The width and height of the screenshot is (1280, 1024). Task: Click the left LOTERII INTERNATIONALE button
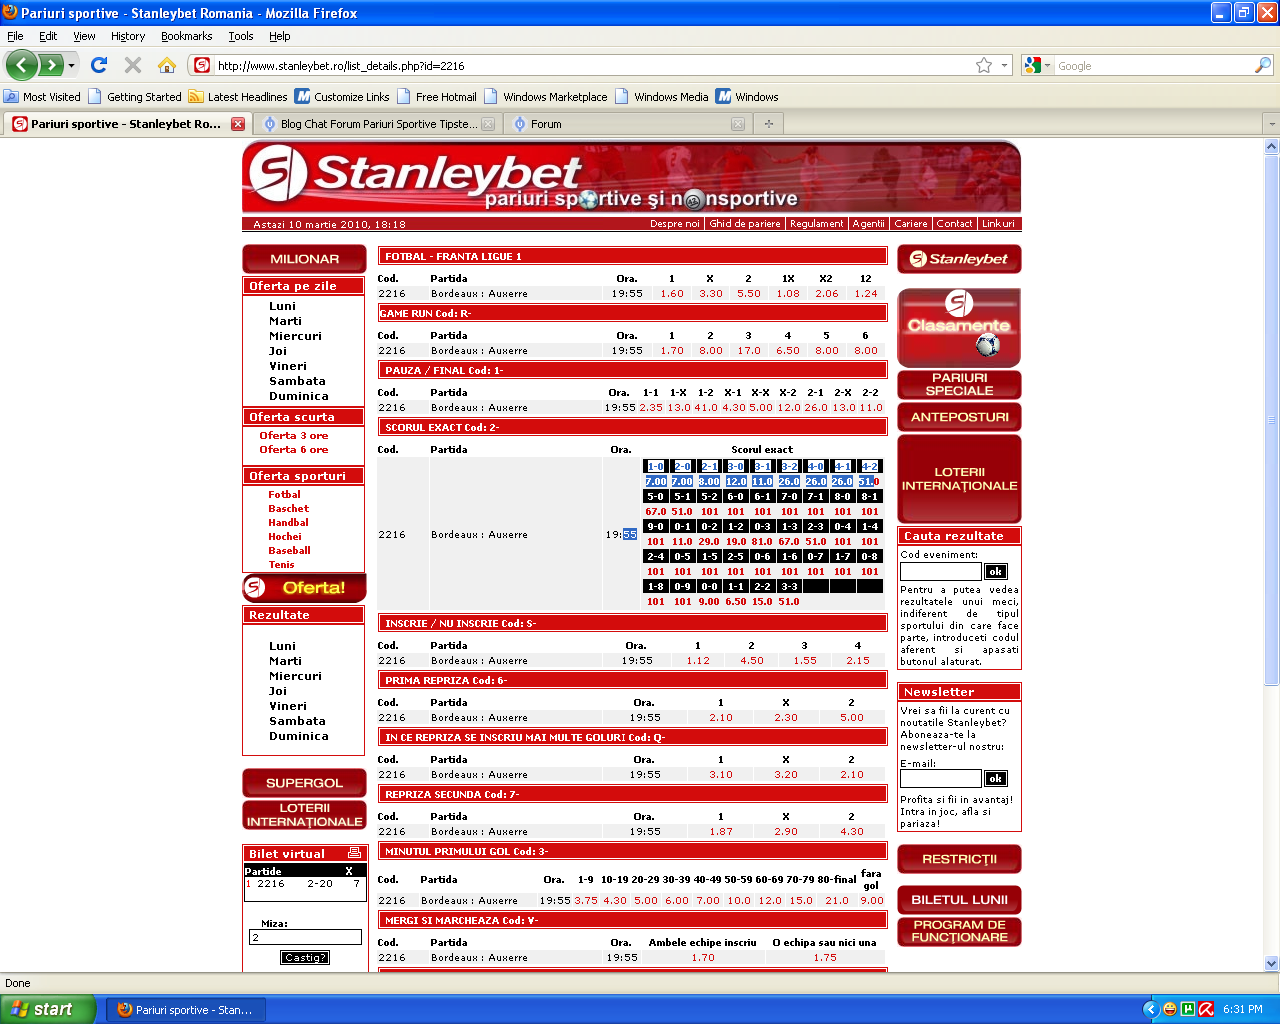pyautogui.click(x=304, y=815)
